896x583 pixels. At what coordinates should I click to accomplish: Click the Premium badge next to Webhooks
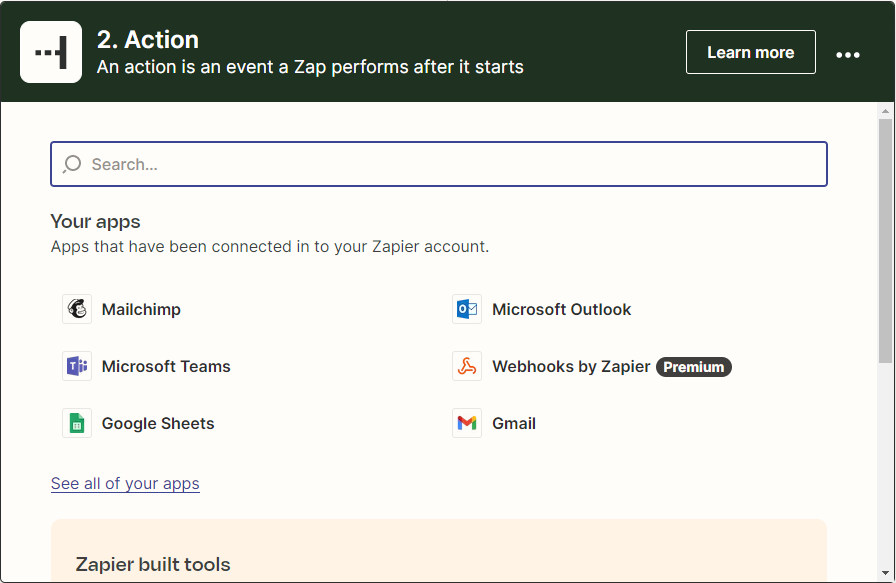(x=694, y=367)
